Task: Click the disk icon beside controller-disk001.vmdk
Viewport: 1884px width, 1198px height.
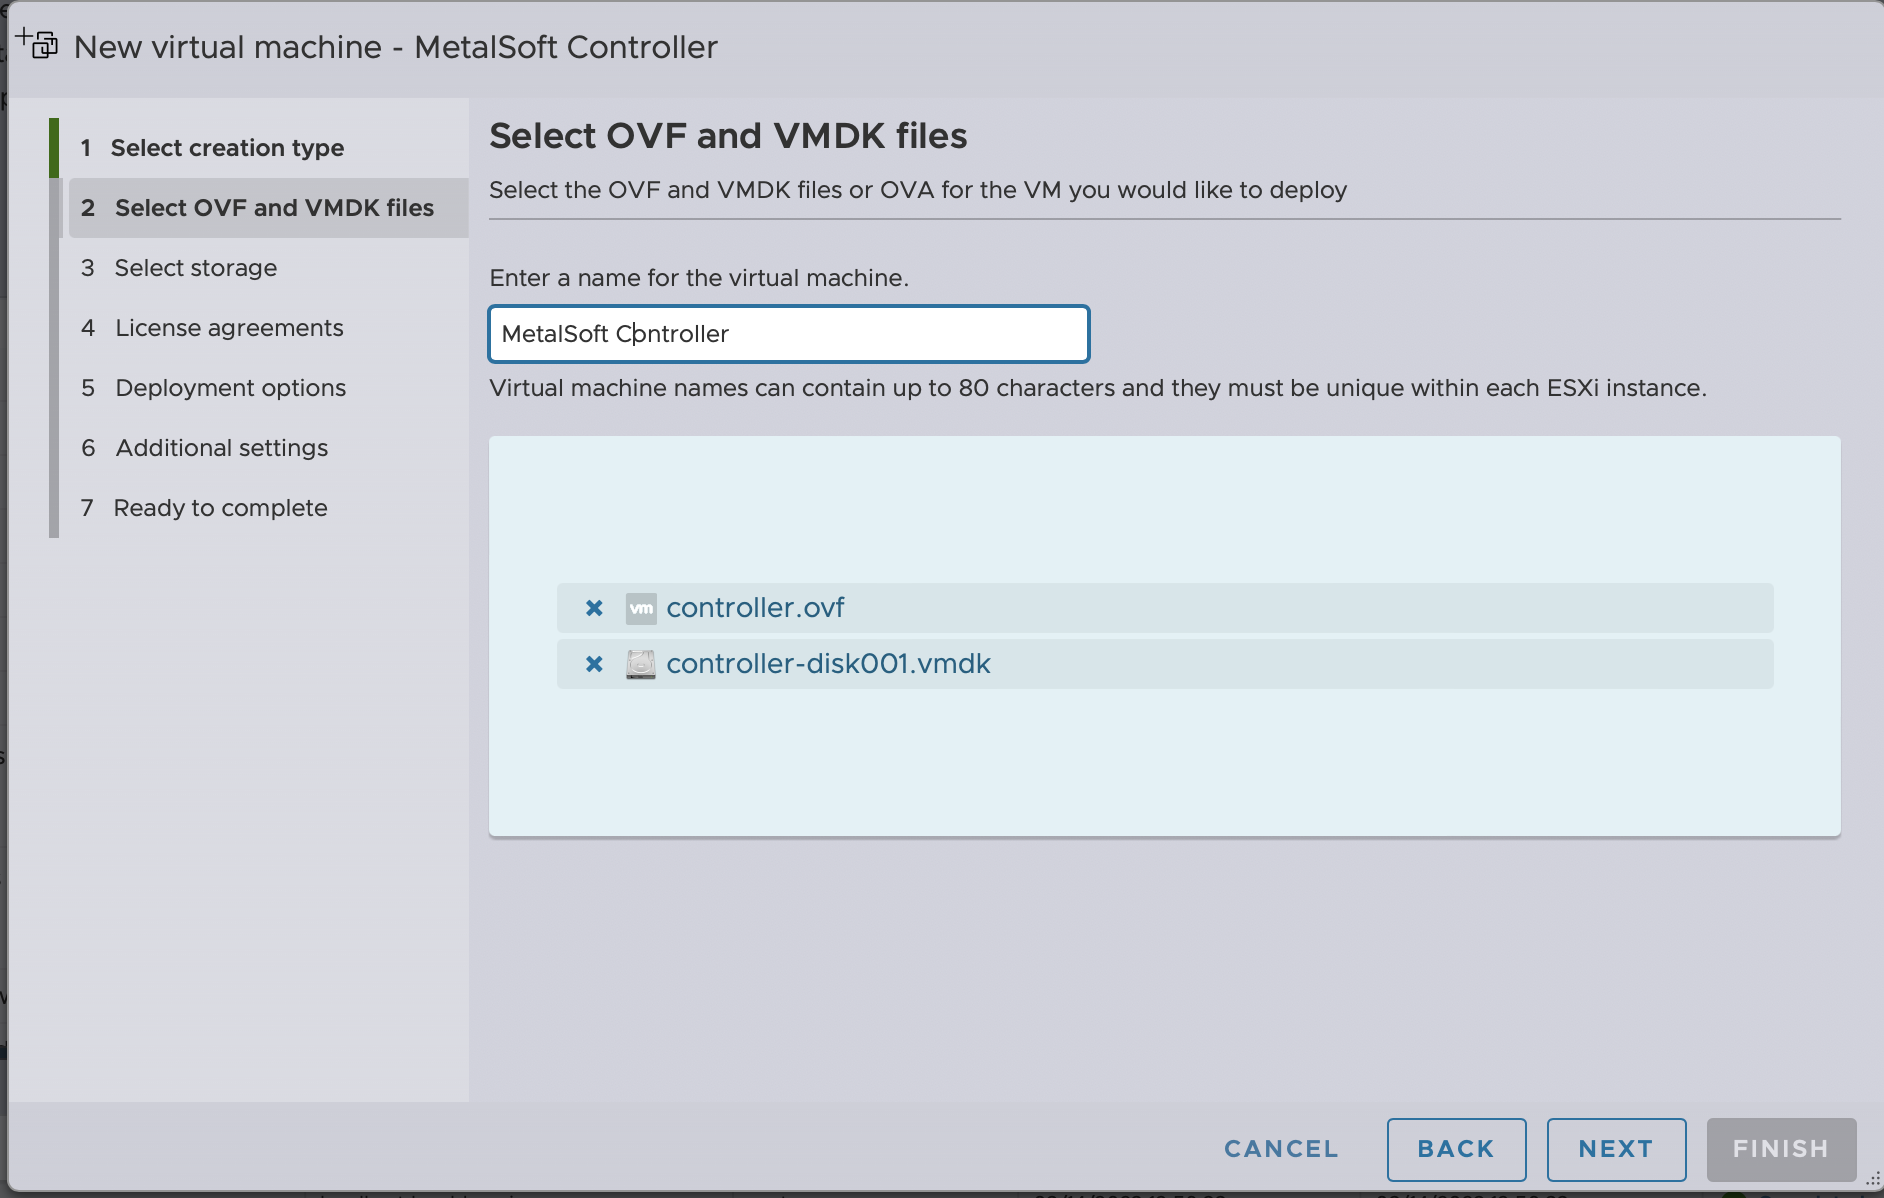Action: tap(641, 664)
